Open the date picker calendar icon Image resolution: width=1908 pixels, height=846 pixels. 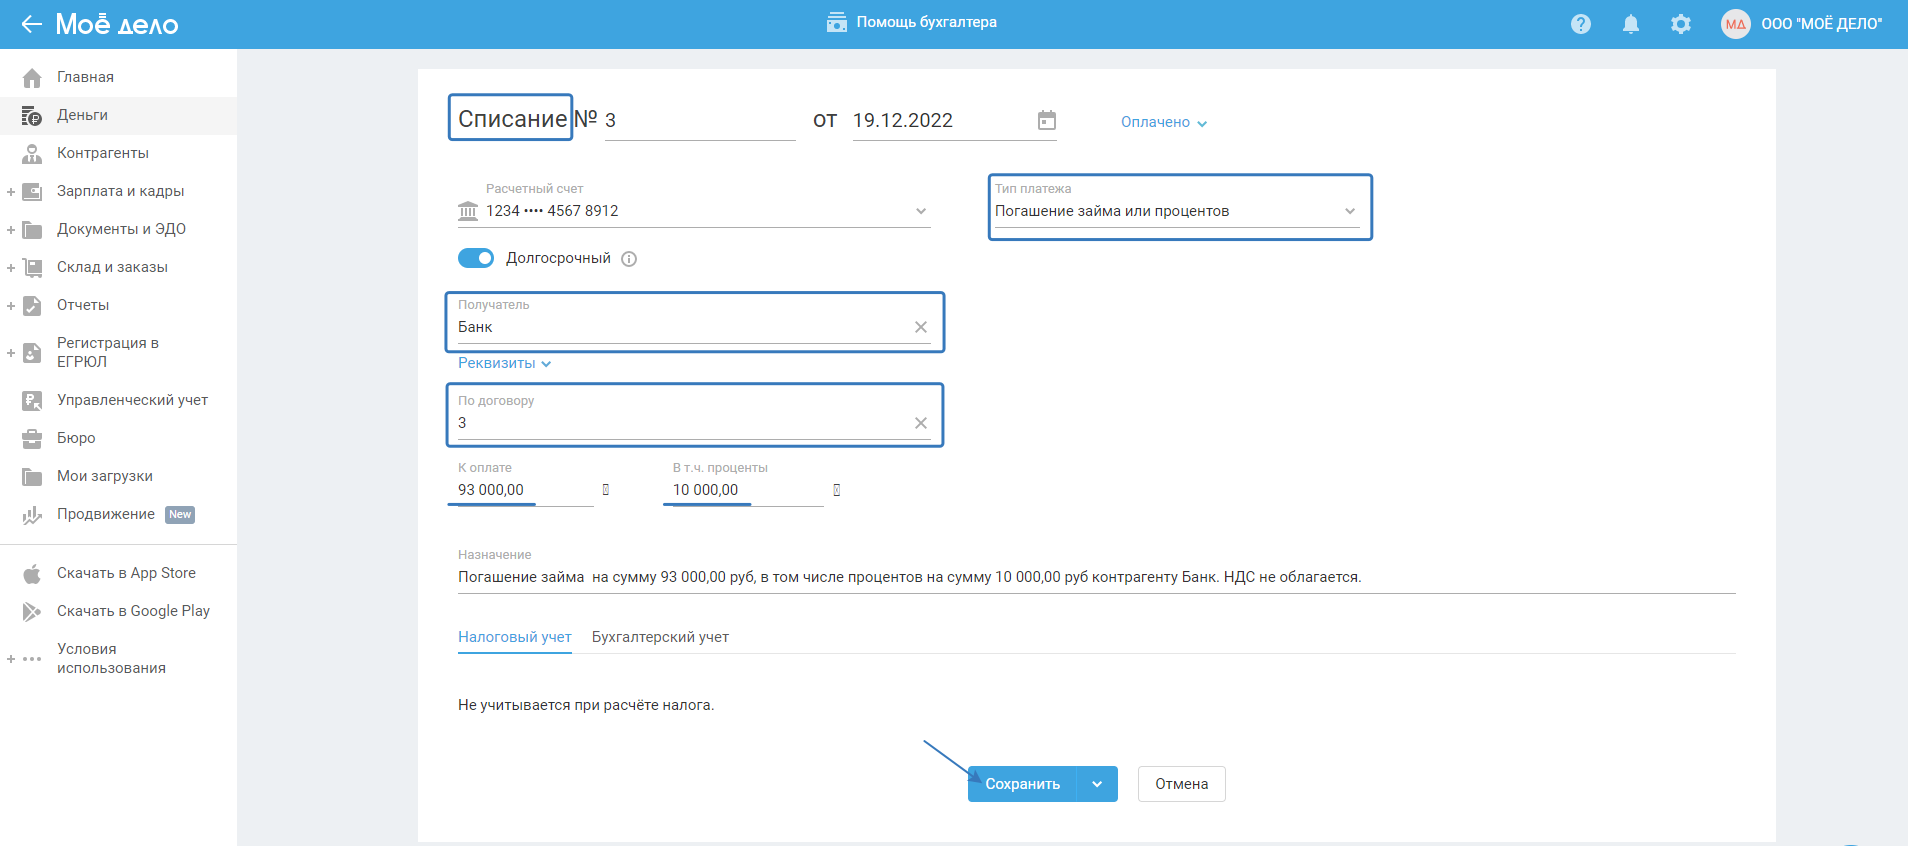point(1047,120)
